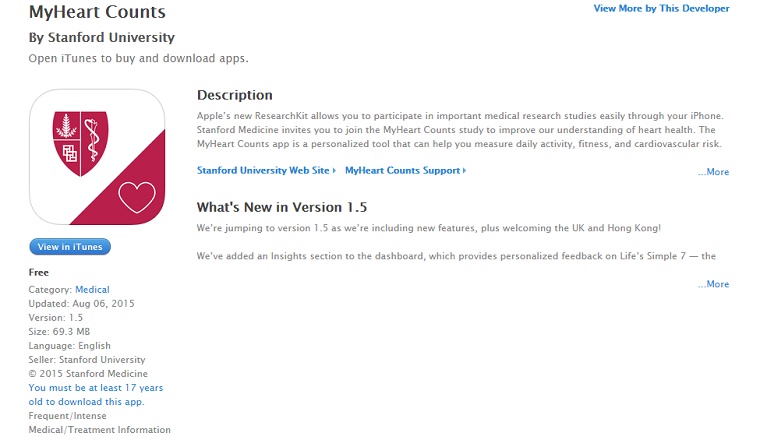The image size is (760, 440).
Task: Click the By Stanford University subtitle
Action: [102, 38]
